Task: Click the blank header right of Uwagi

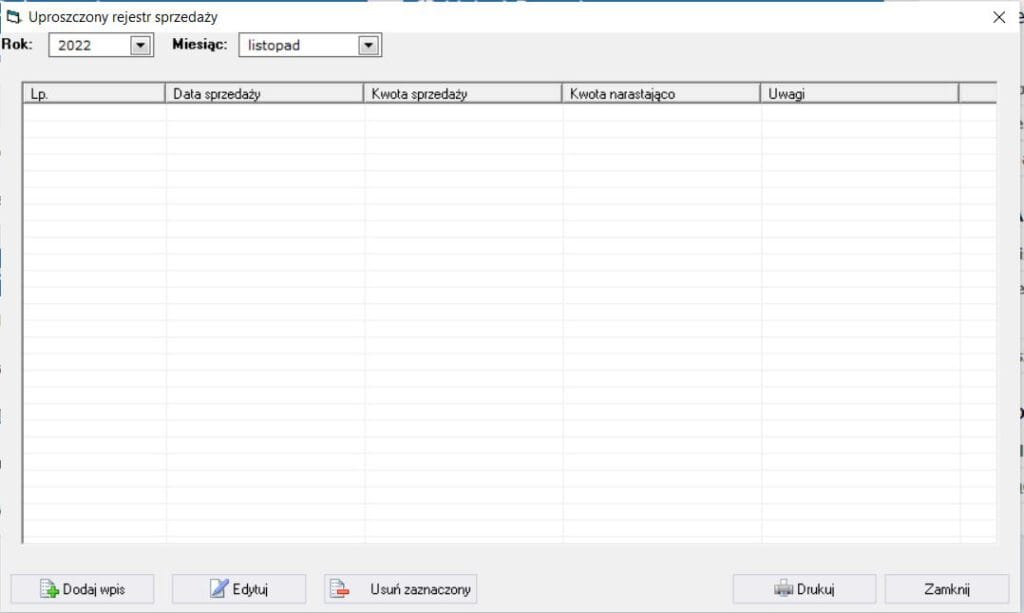Action: click(x=977, y=93)
